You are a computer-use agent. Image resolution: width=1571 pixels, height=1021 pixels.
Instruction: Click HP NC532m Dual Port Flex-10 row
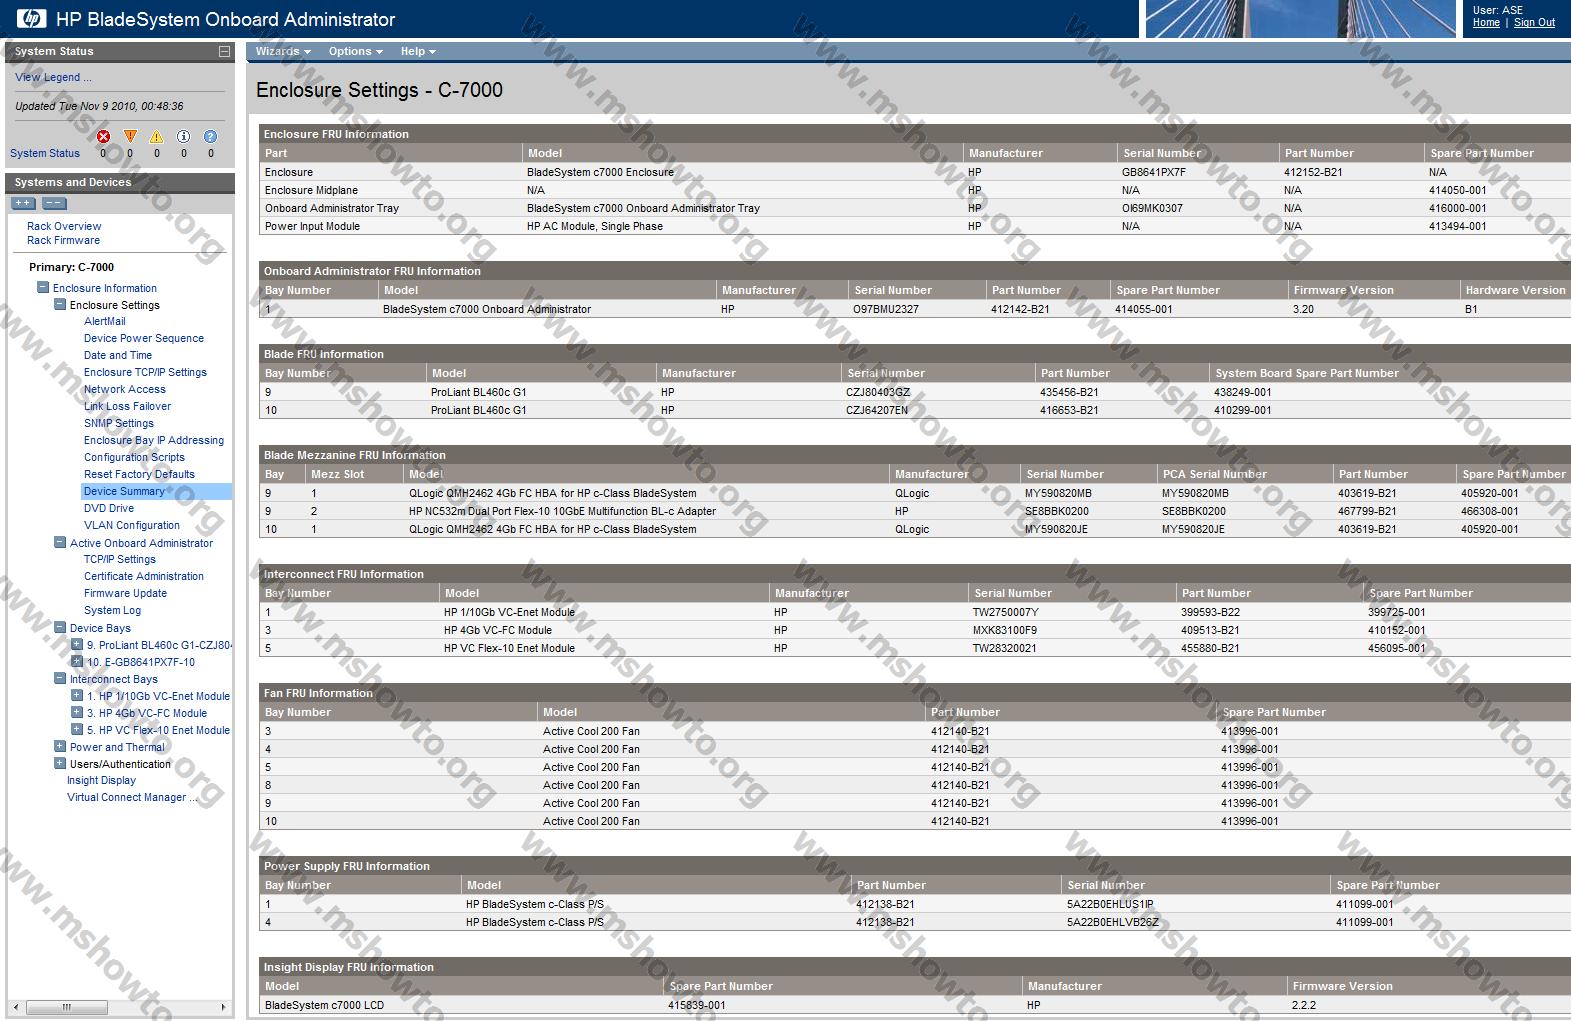point(914,511)
